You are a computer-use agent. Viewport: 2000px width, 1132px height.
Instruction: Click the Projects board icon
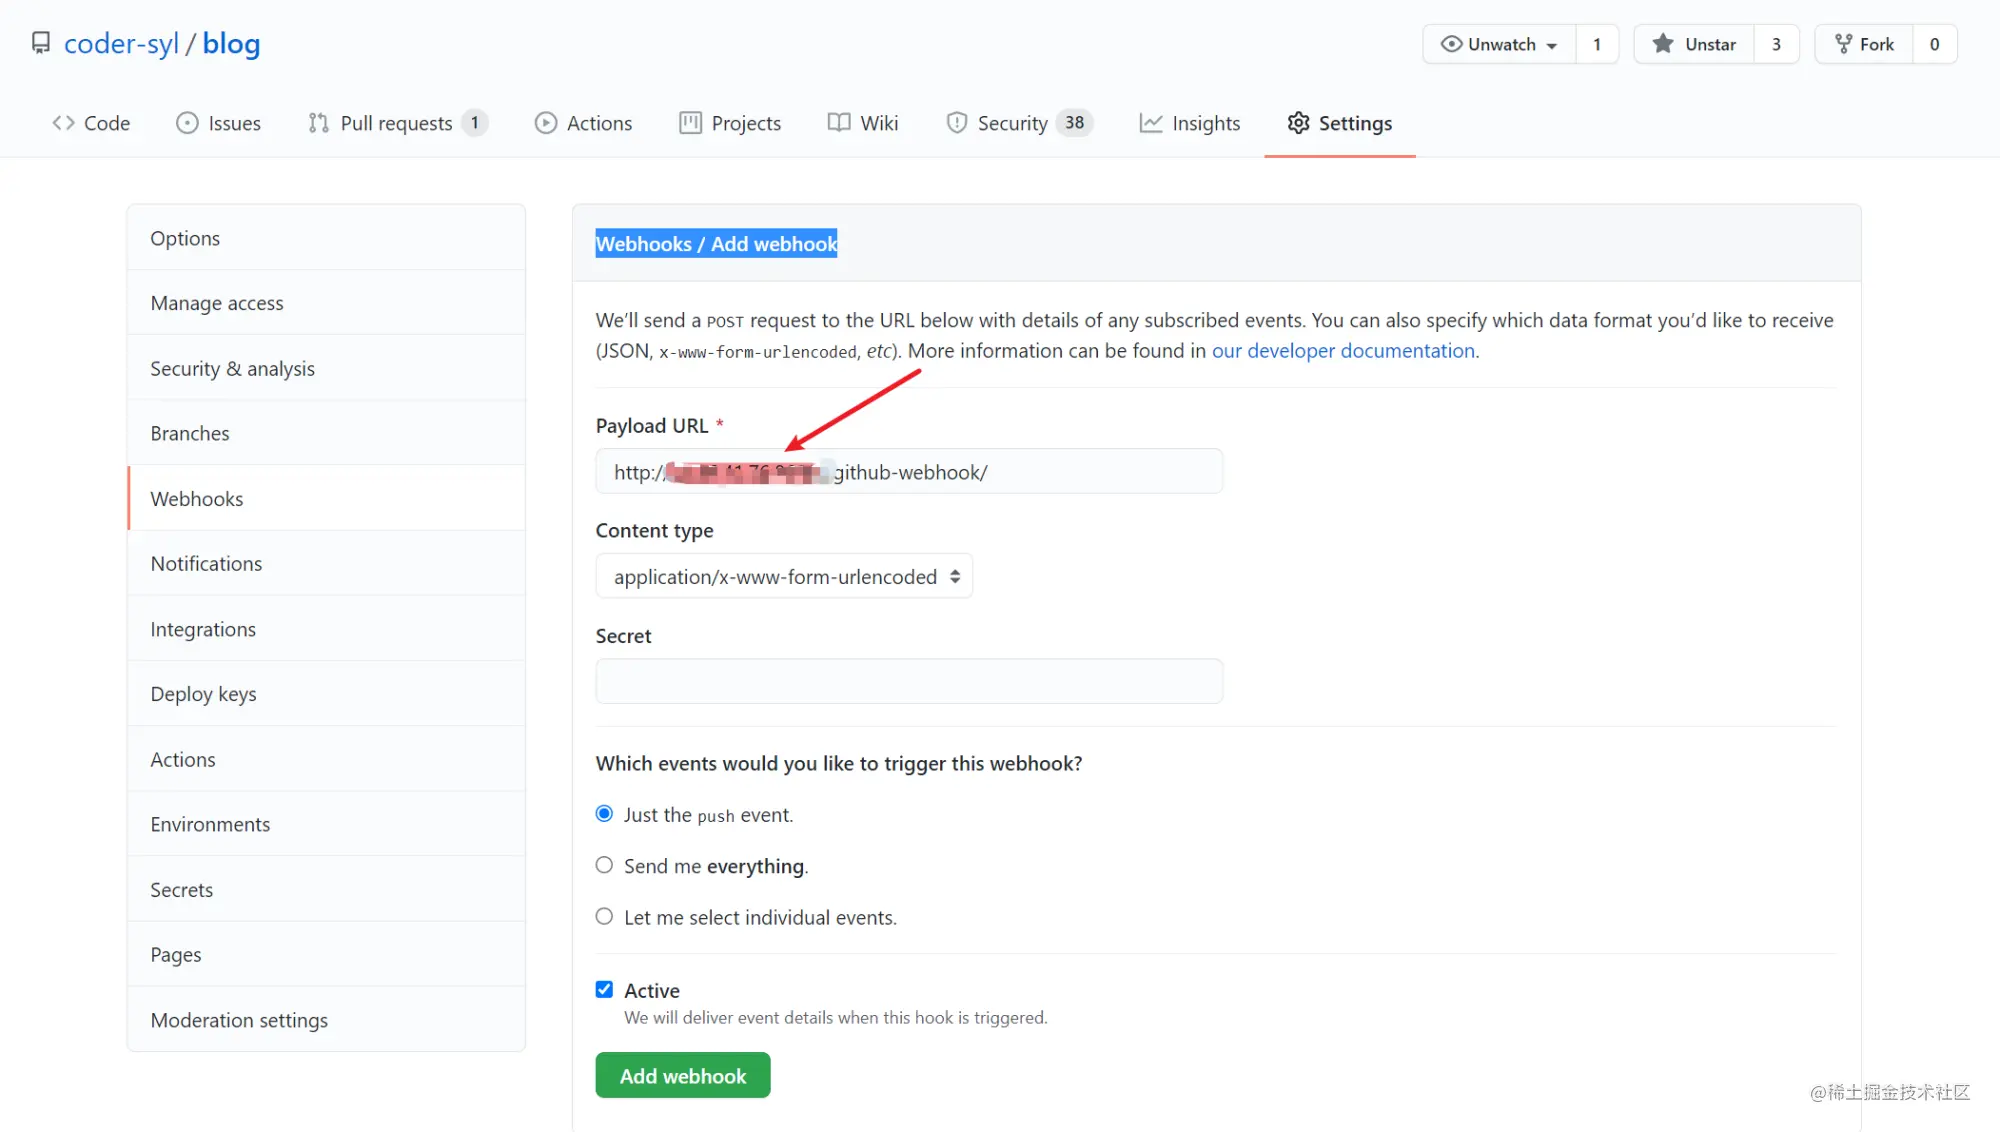(690, 123)
